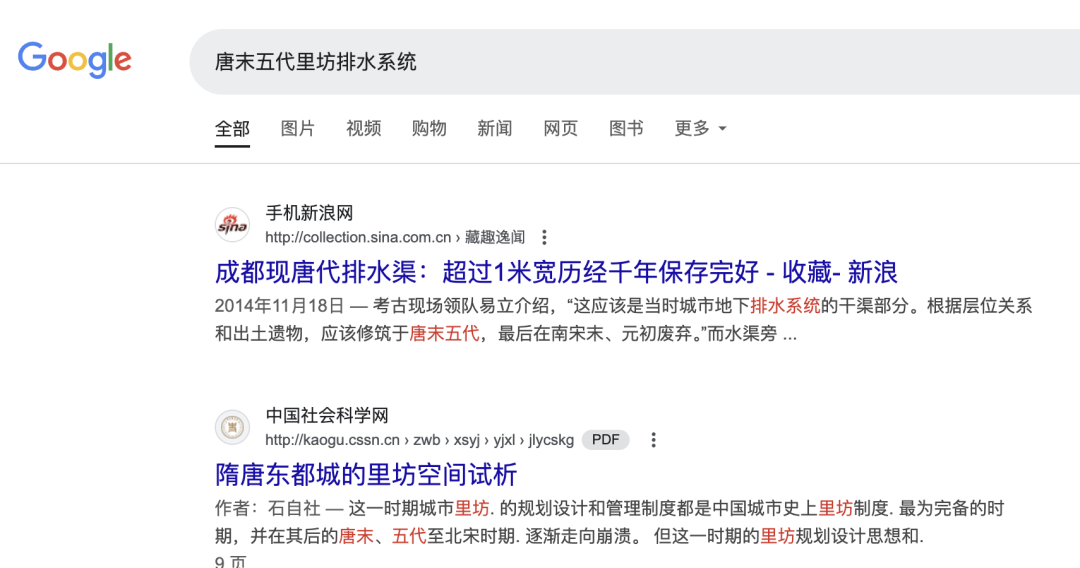The height and width of the screenshot is (568, 1080).
Task: Click the PDF badge label
Action: [605, 440]
